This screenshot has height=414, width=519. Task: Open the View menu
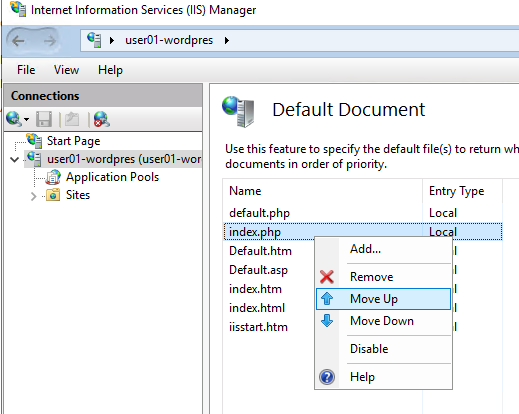[66, 70]
